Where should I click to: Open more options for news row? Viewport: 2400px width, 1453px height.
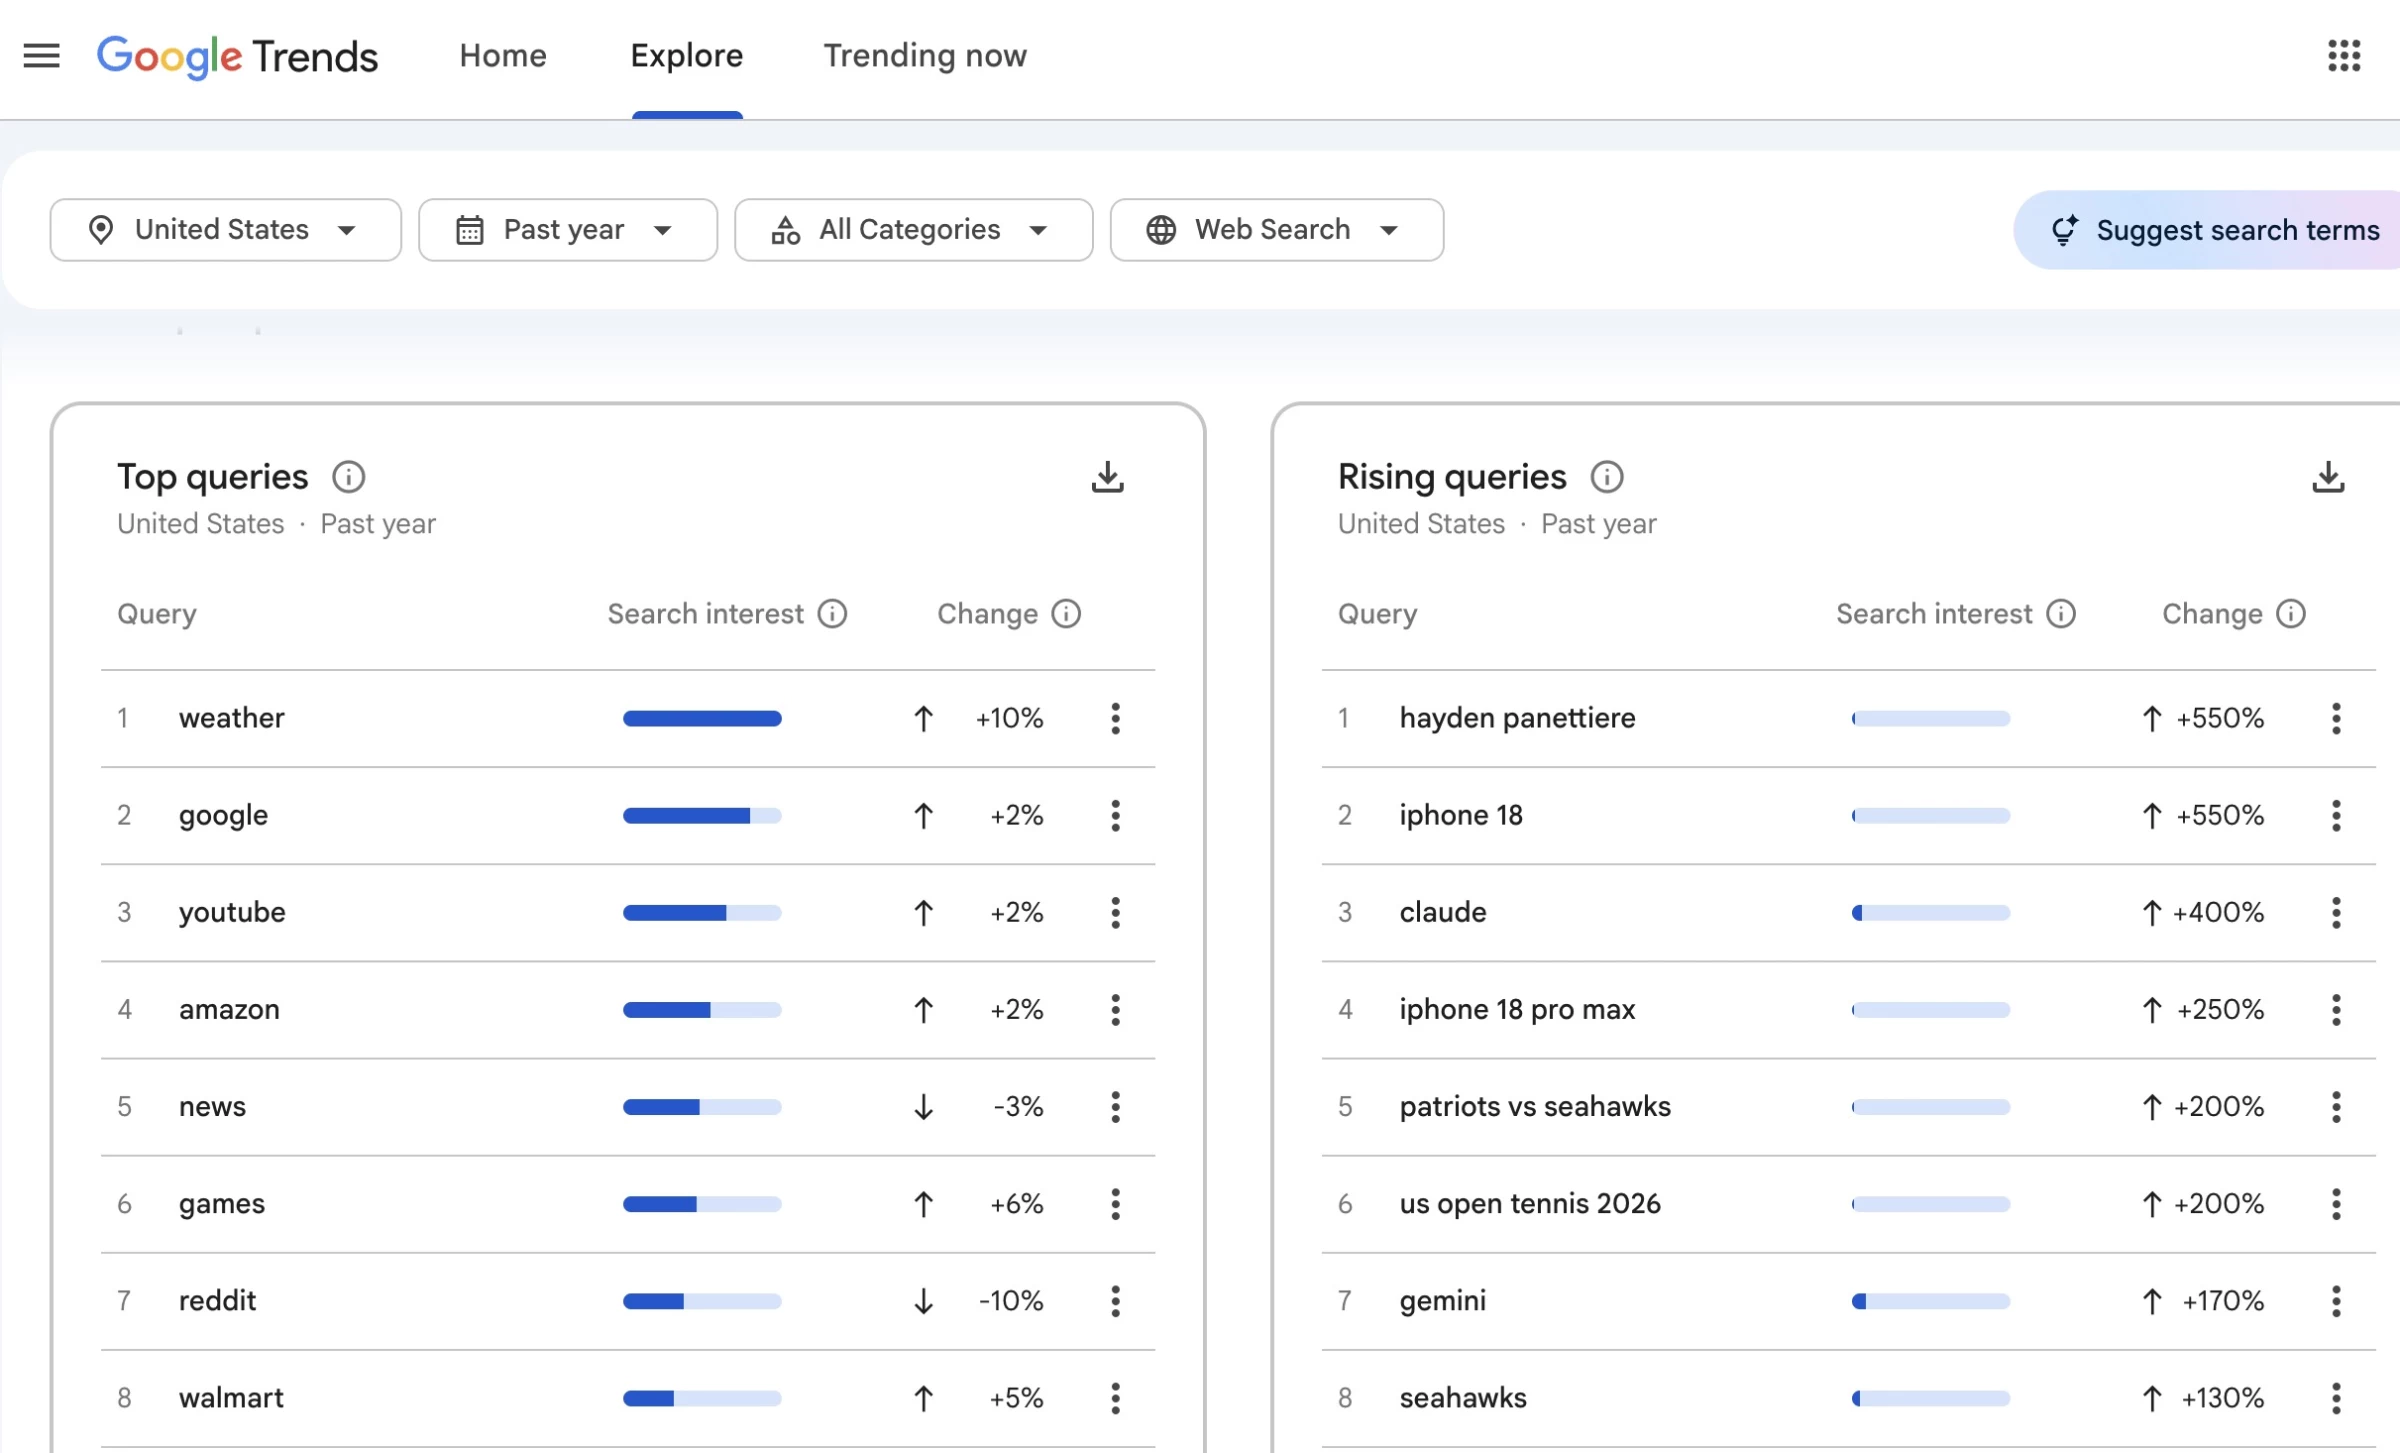(x=1116, y=1107)
